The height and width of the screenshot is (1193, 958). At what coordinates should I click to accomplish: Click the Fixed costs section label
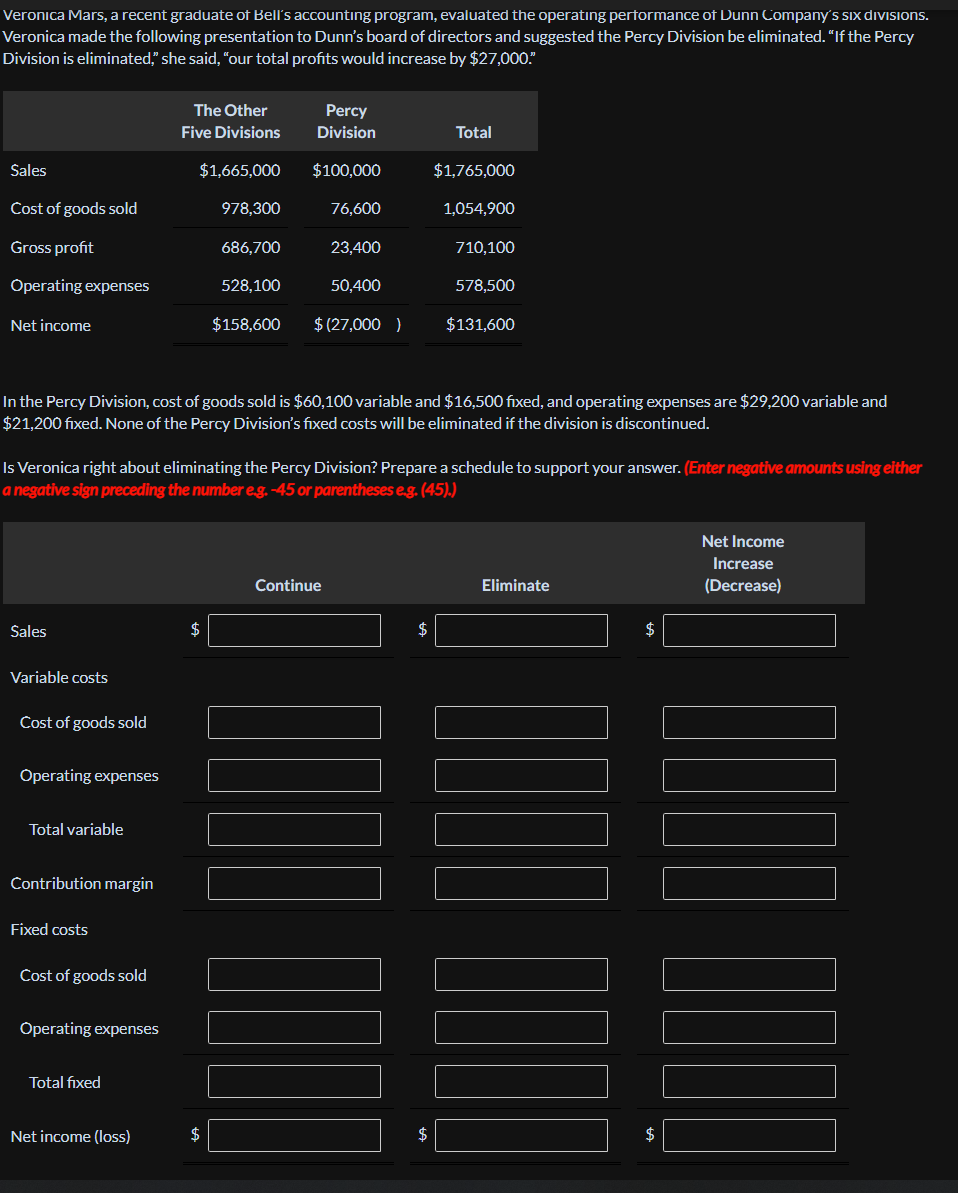pyautogui.click(x=49, y=929)
